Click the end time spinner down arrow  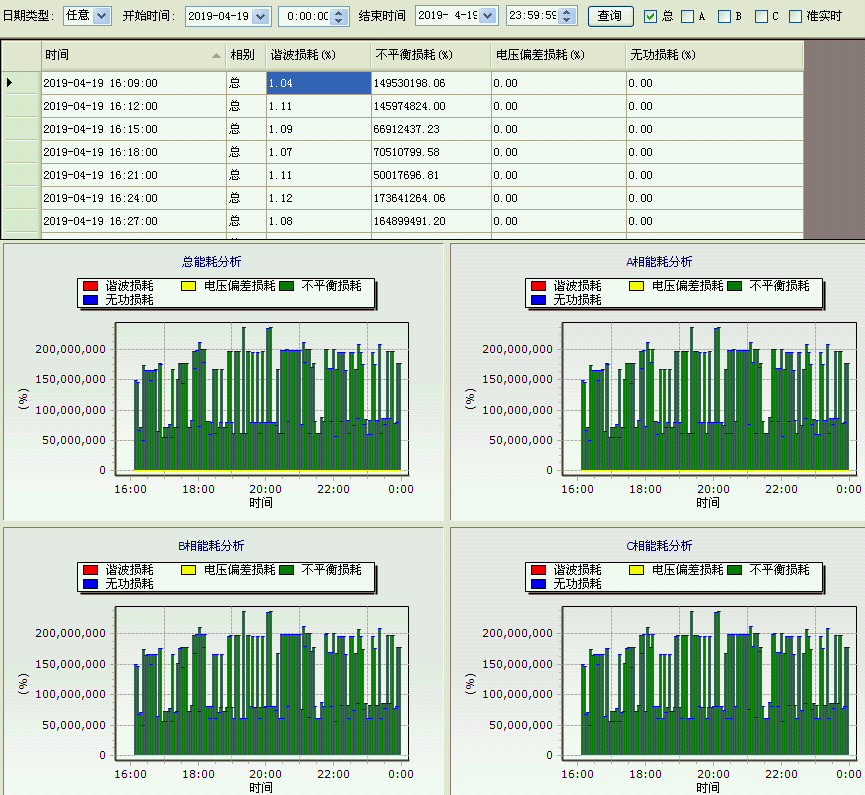coord(568,21)
